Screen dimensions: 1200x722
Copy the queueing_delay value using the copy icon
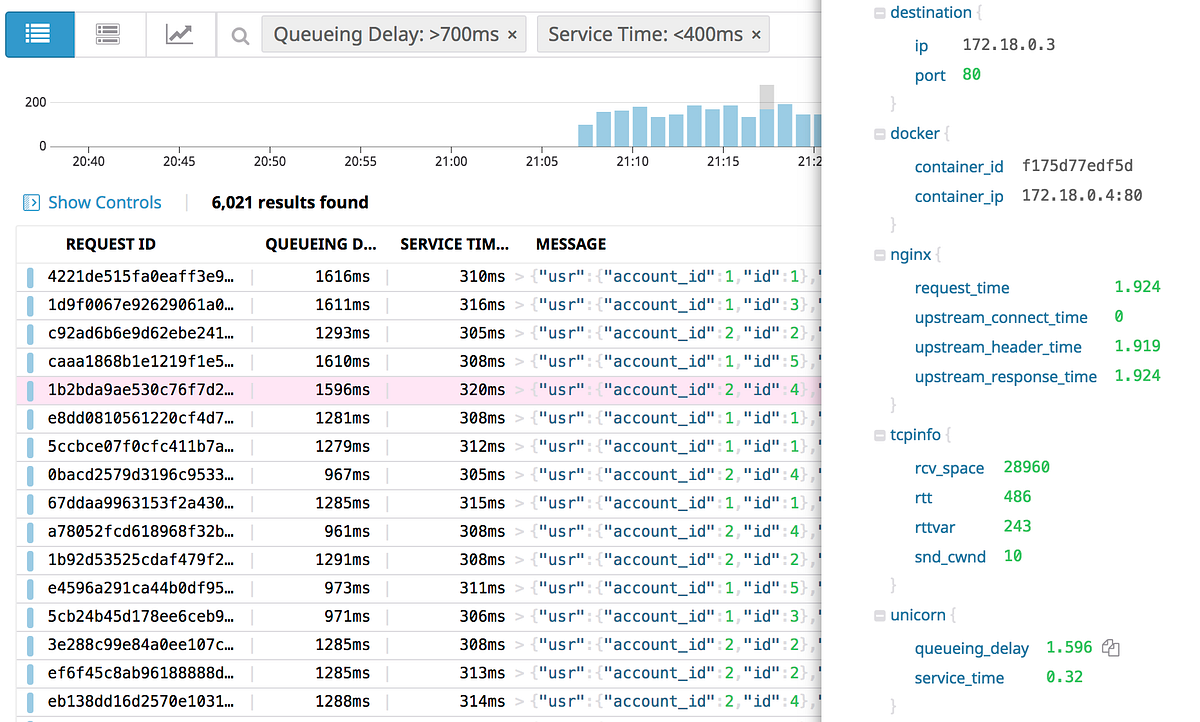pos(1111,647)
